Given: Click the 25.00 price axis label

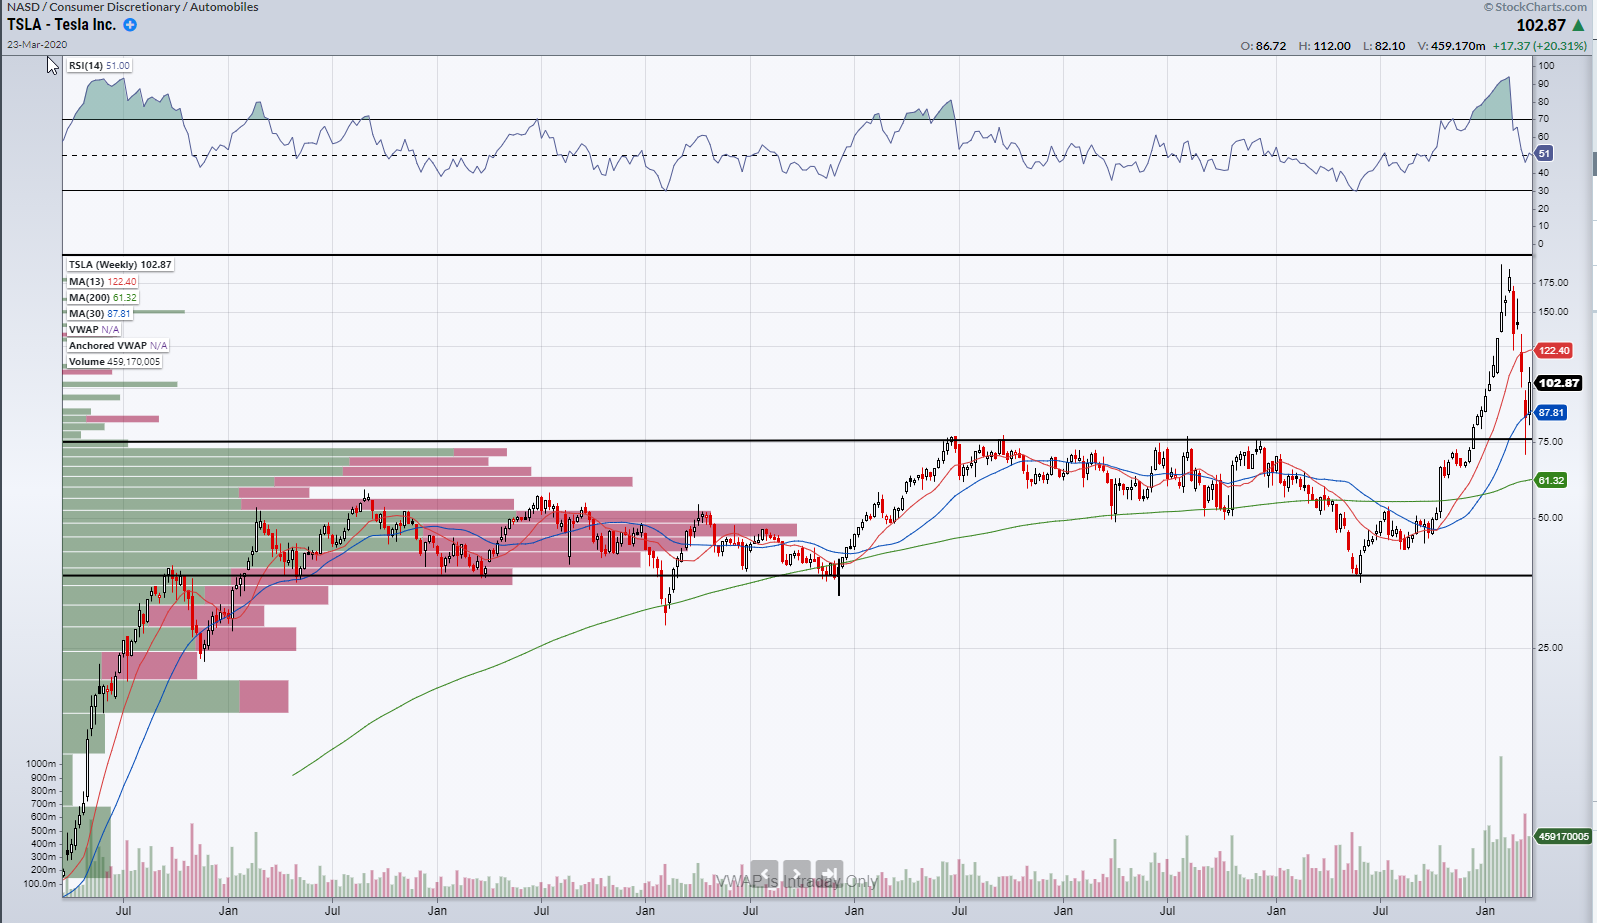Looking at the screenshot, I should point(1550,647).
